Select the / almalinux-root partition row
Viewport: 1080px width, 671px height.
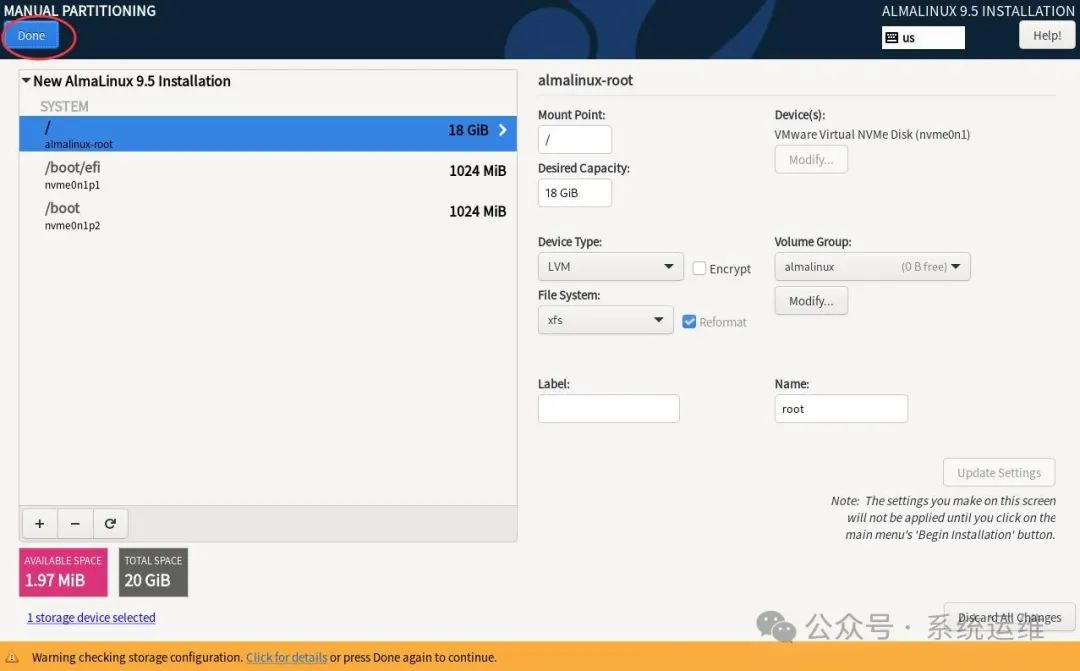point(268,134)
